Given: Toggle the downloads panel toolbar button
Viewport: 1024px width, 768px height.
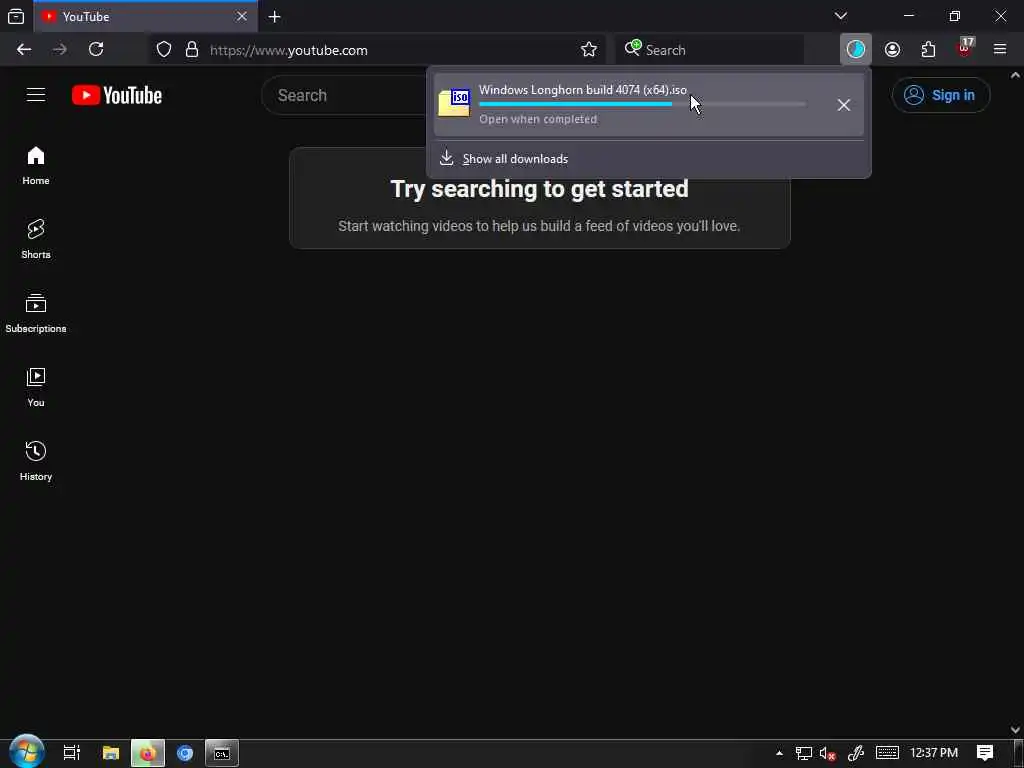Looking at the screenshot, I should click(856, 50).
